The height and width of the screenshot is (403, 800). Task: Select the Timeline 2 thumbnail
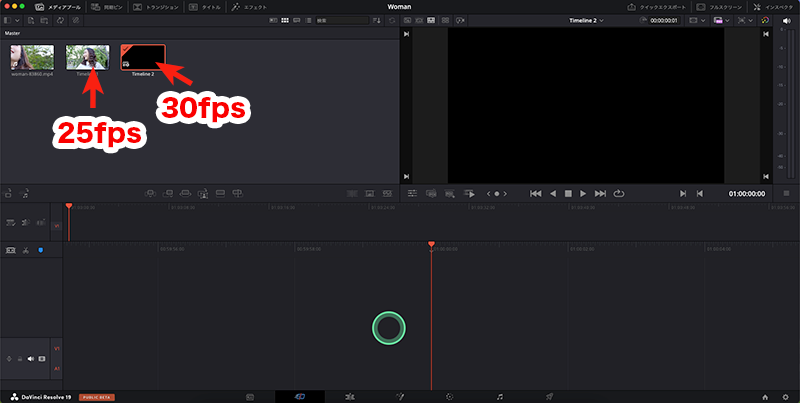(x=143, y=57)
